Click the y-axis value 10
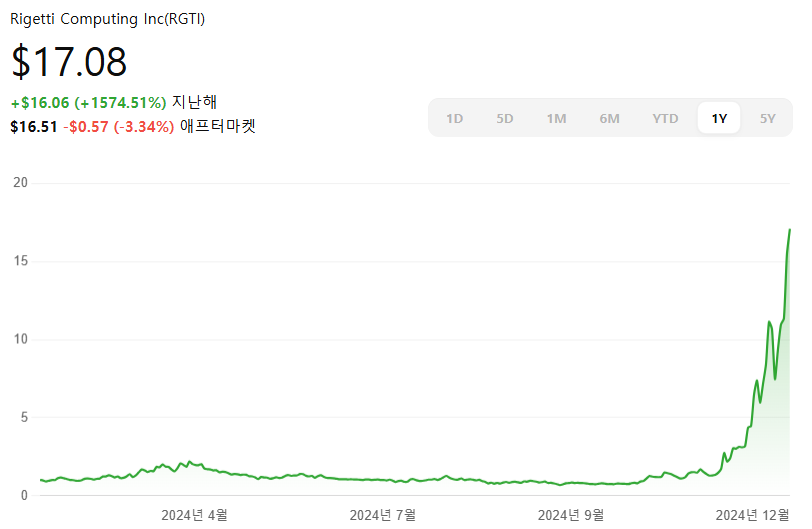This screenshot has height=529, width=812. (x=21, y=339)
